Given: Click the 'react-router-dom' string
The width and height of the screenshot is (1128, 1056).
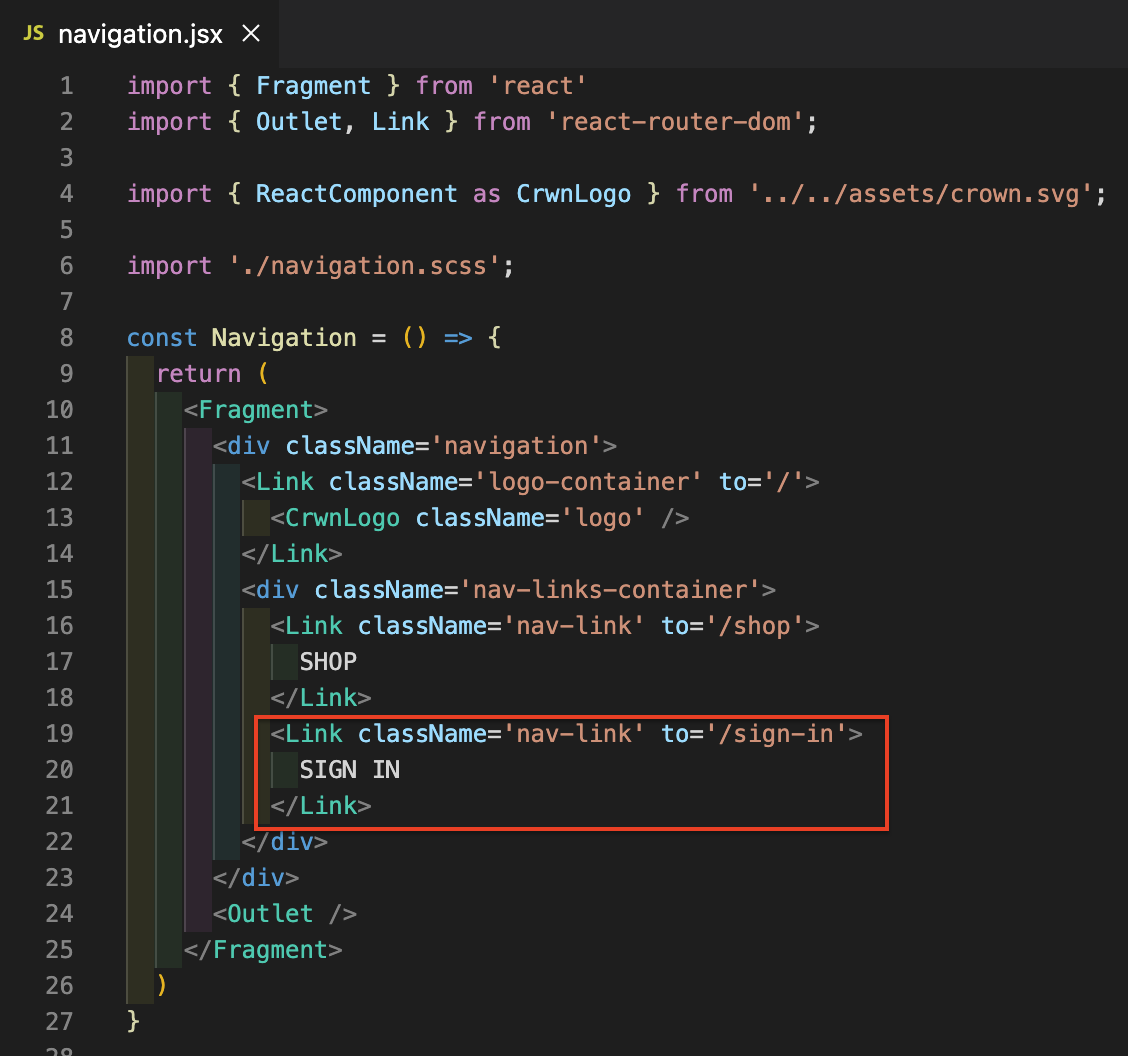Looking at the screenshot, I should pos(675,122).
